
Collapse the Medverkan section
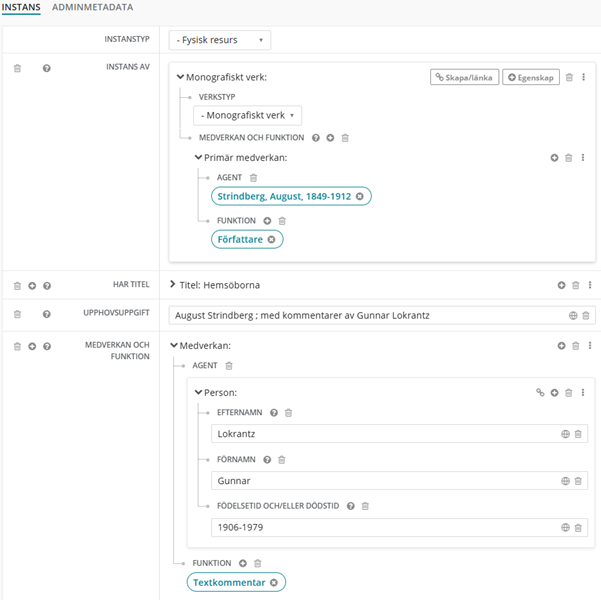(x=174, y=345)
